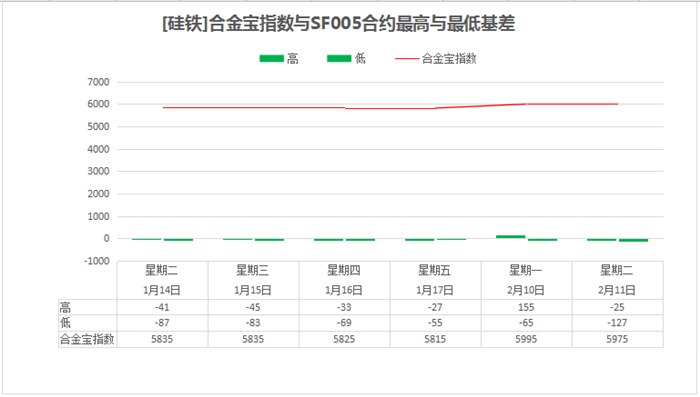Image resolution: width=700 pixels, height=397 pixels.
Task: Select the cell showing 155
Action: tap(526, 307)
